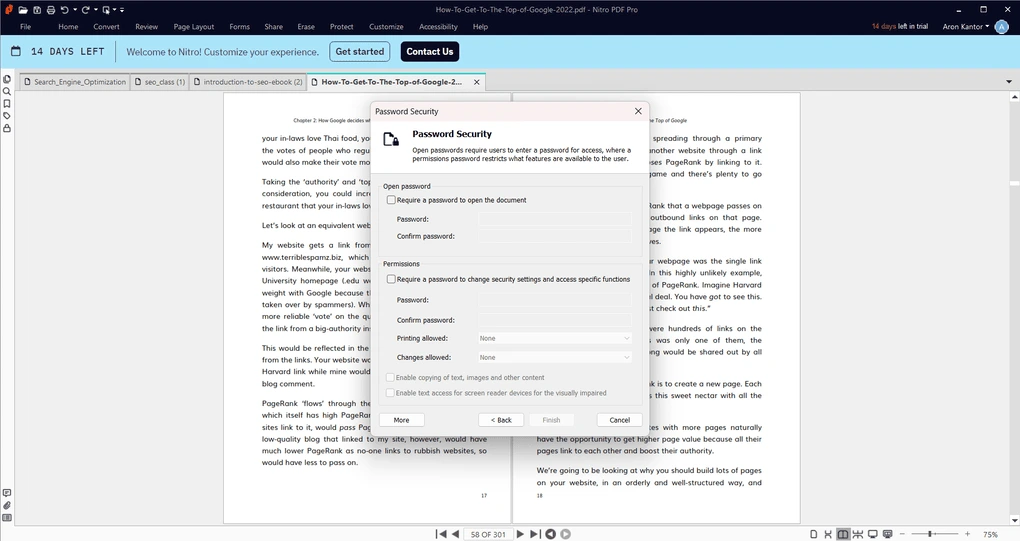1020x541 pixels.
Task: Click the user avatar icon at top right
Action: pyautogui.click(x=1002, y=26)
